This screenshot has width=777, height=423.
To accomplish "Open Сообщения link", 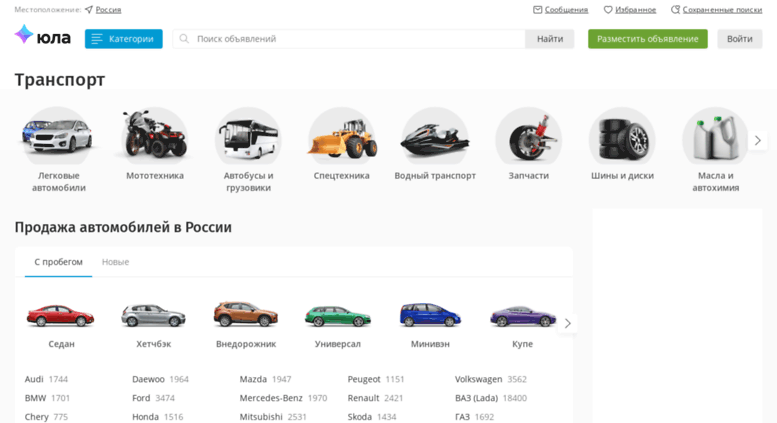I will point(566,9).
